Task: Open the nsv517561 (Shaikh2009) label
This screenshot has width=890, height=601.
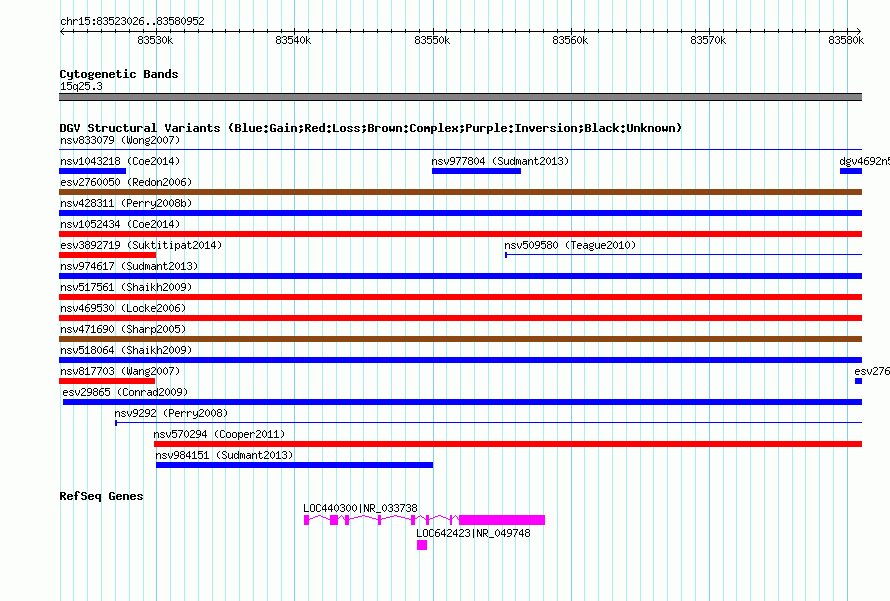Action: 126,287
